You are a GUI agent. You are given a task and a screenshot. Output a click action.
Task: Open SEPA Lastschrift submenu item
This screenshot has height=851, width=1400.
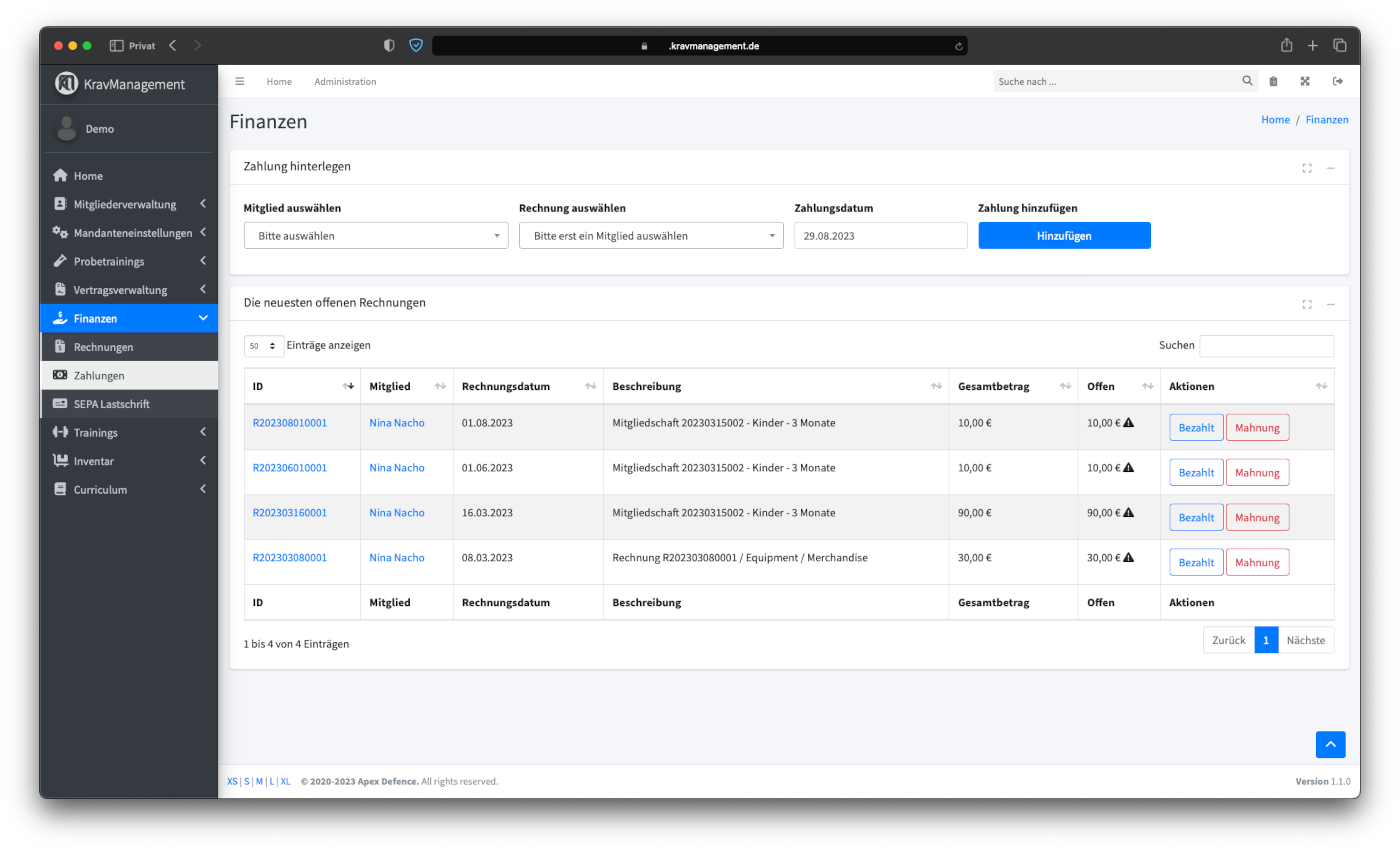(130, 404)
